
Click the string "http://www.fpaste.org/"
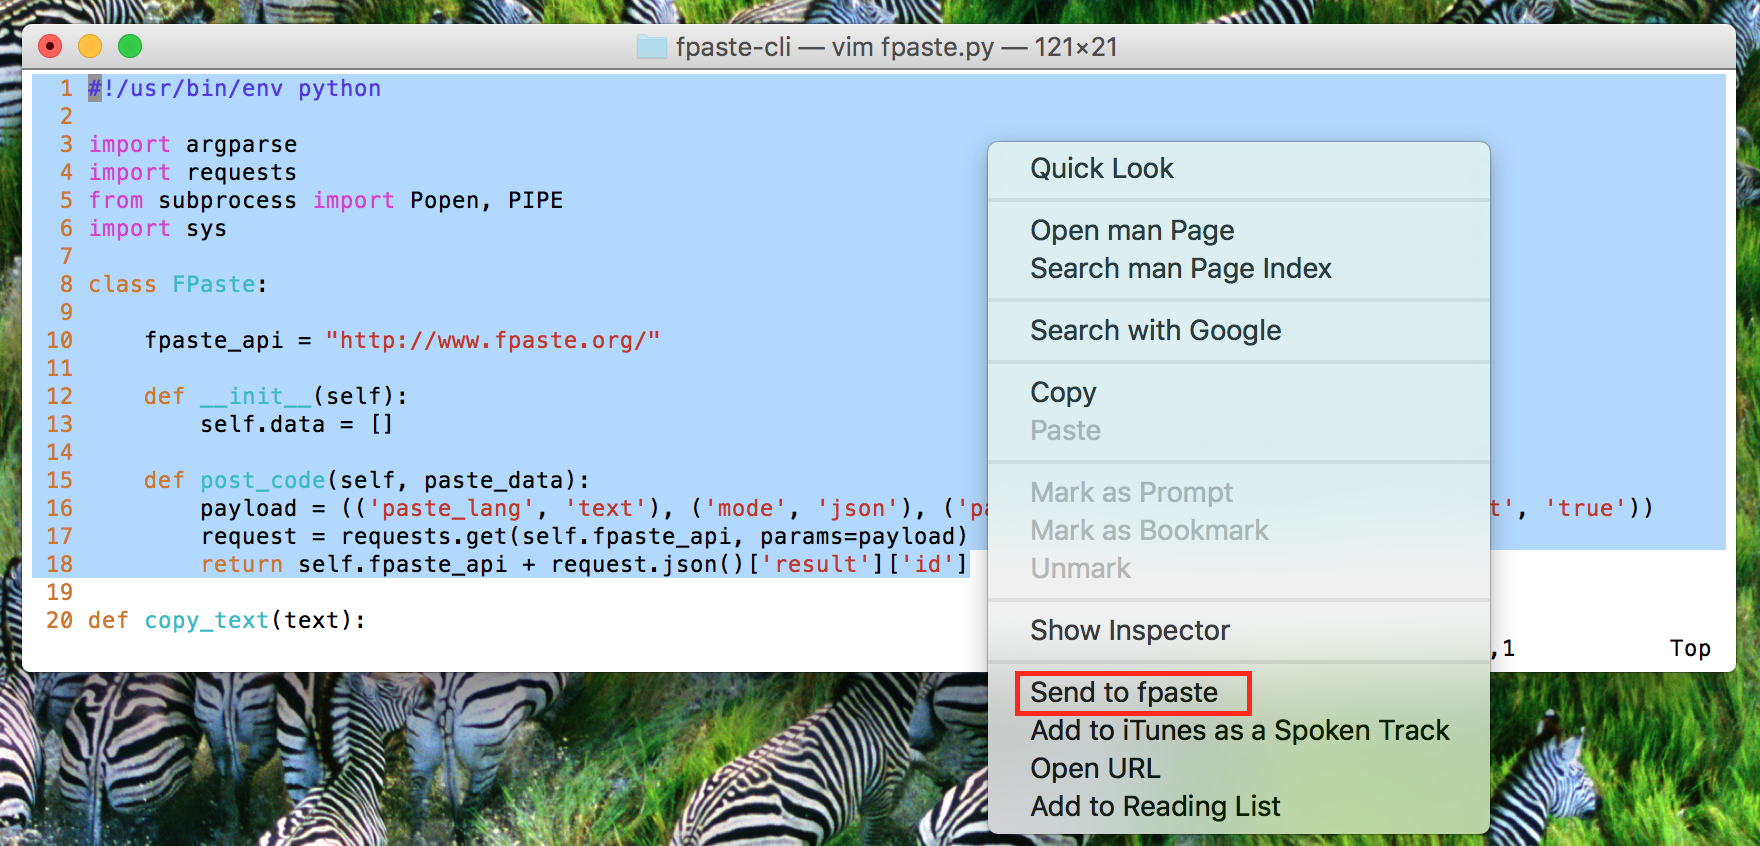(x=493, y=341)
